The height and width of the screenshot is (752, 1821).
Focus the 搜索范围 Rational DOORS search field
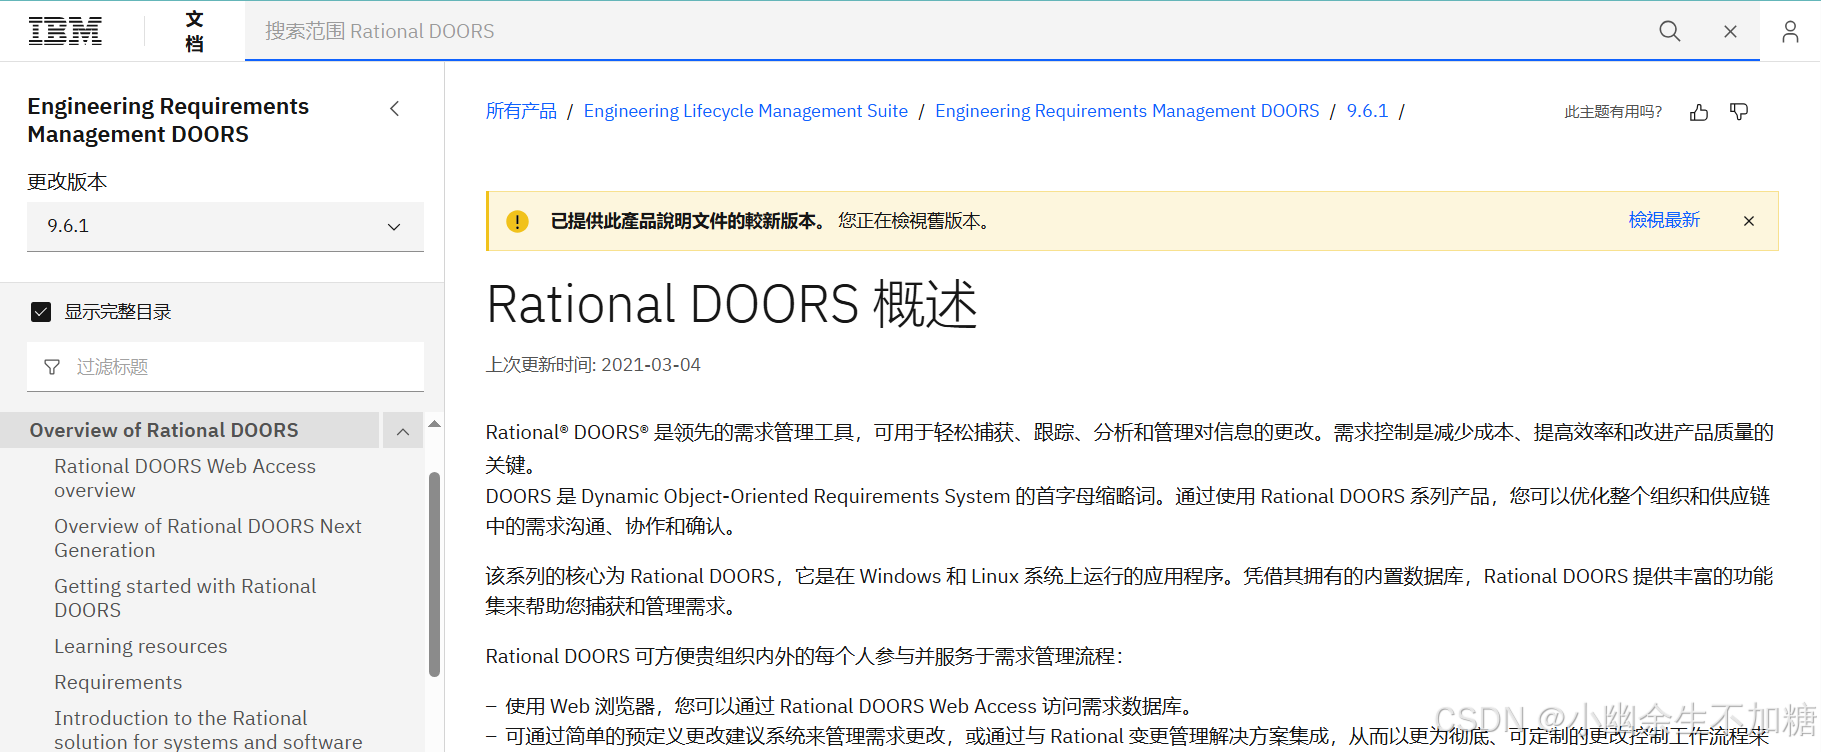(940, 31)
